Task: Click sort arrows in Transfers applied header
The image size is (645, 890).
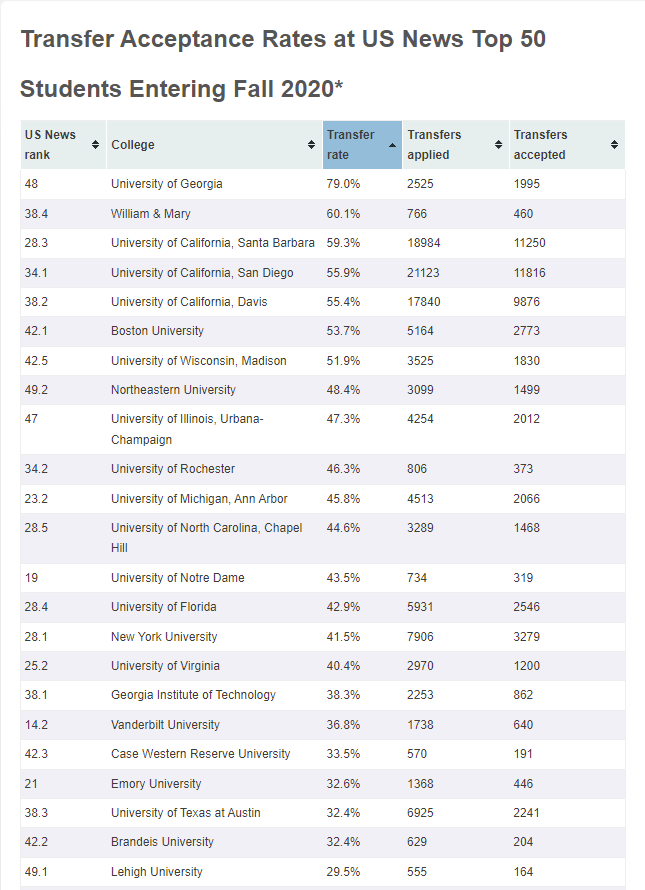Action: (x=498, y=145)
